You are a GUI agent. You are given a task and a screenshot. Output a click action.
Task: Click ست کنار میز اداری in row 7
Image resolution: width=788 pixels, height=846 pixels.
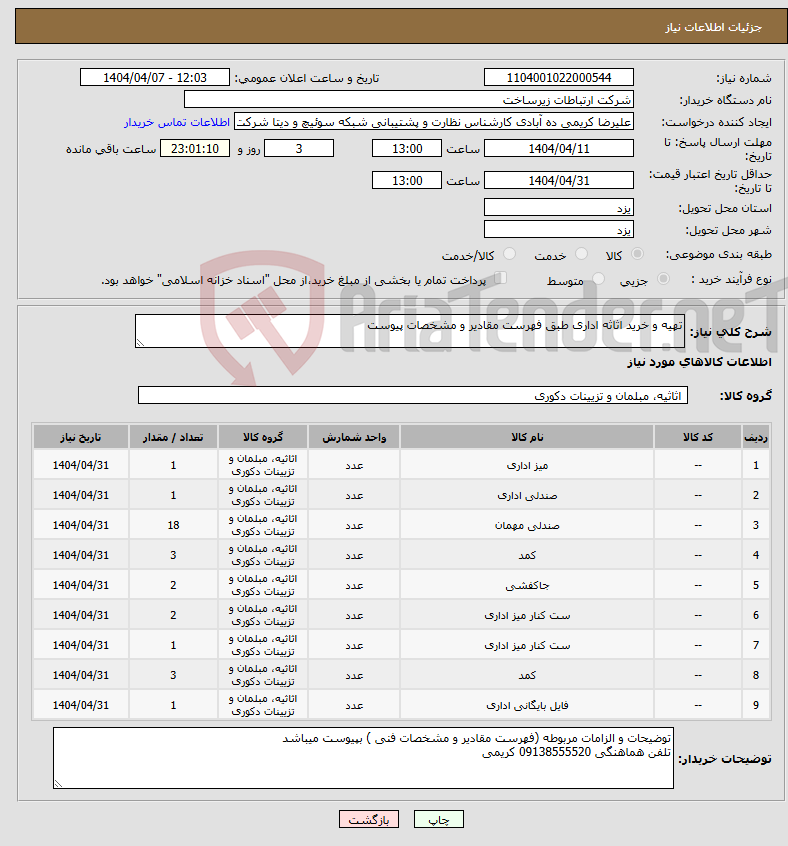[x=527, y=645]
